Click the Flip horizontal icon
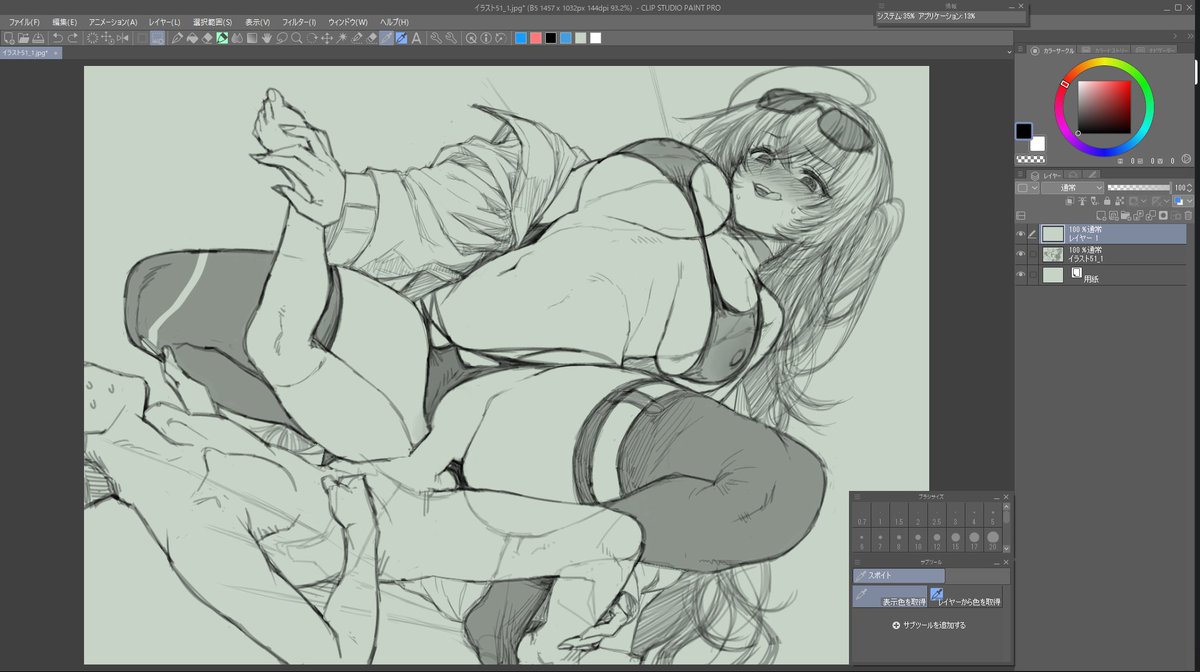1200x672 pixels. (122, 38)
